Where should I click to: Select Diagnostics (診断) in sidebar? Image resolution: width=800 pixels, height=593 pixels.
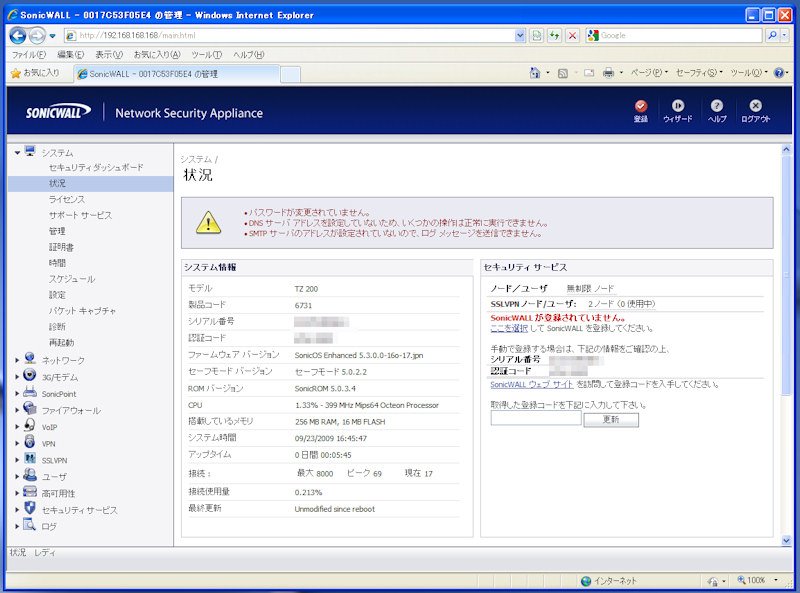pos(57,327)
